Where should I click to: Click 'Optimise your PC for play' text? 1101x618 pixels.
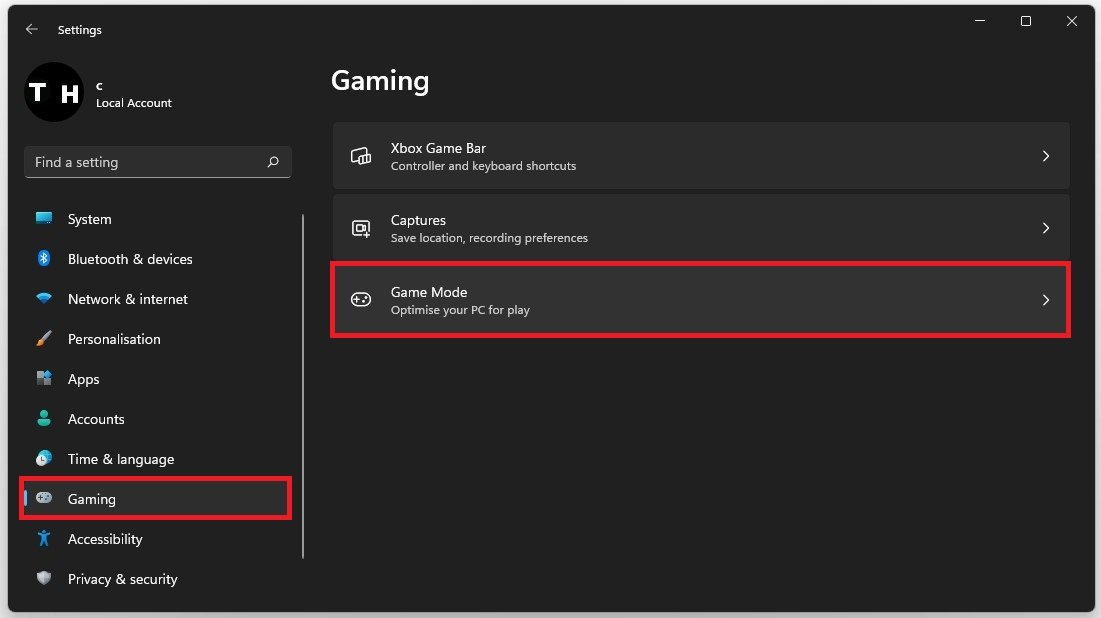[460, 310]
